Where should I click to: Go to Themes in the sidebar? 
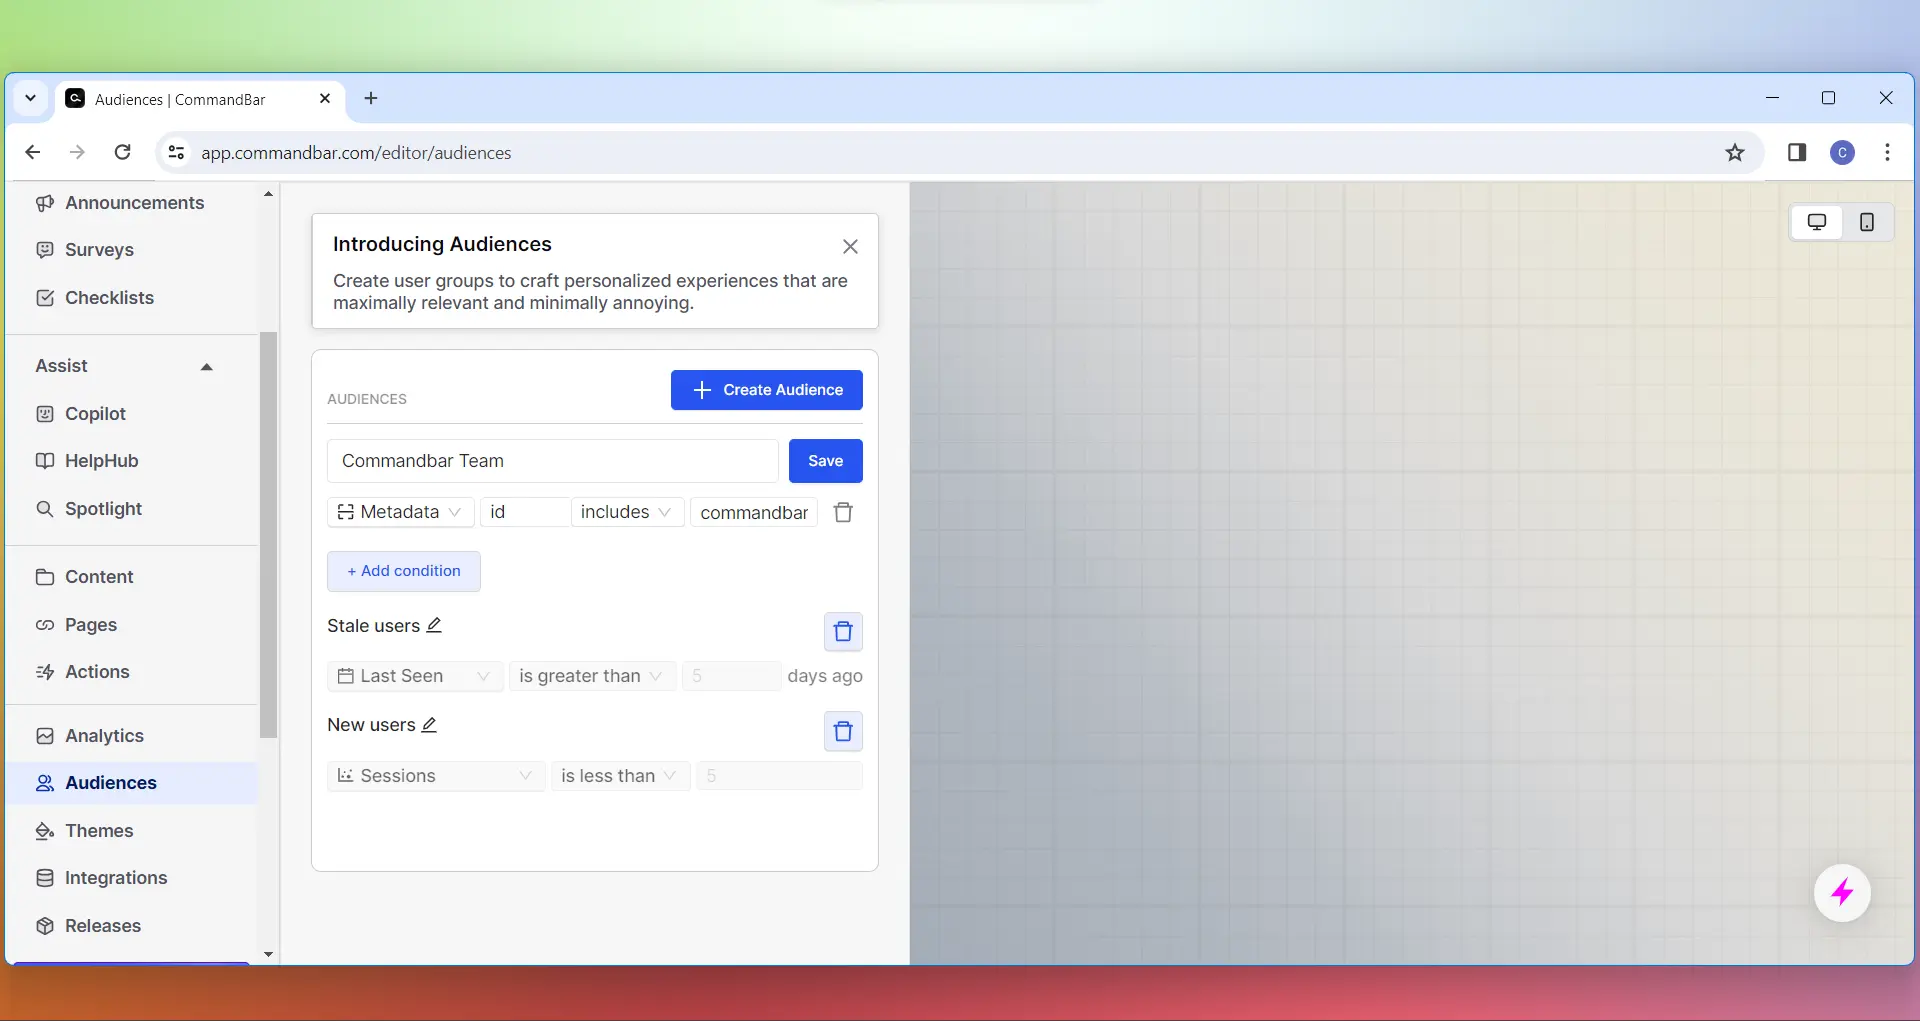pos(98,831)
